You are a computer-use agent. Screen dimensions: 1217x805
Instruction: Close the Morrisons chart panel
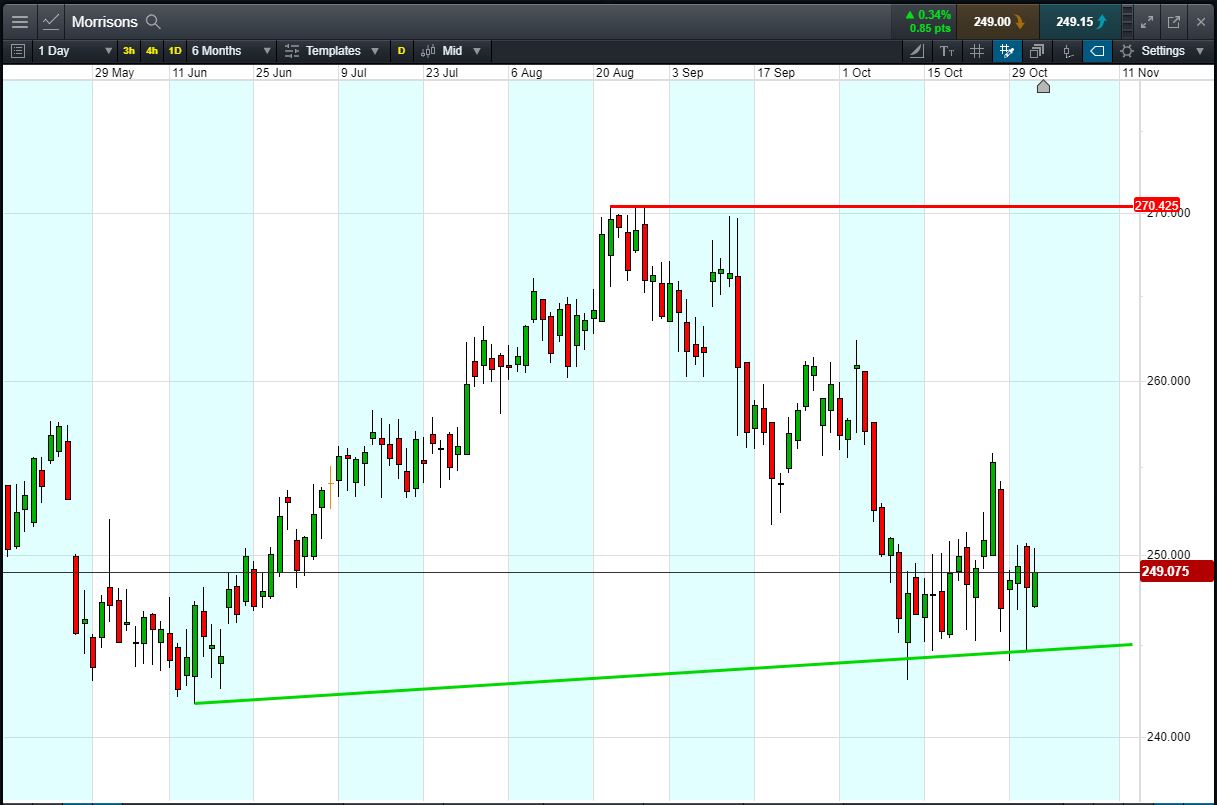tap(1200, 21)
